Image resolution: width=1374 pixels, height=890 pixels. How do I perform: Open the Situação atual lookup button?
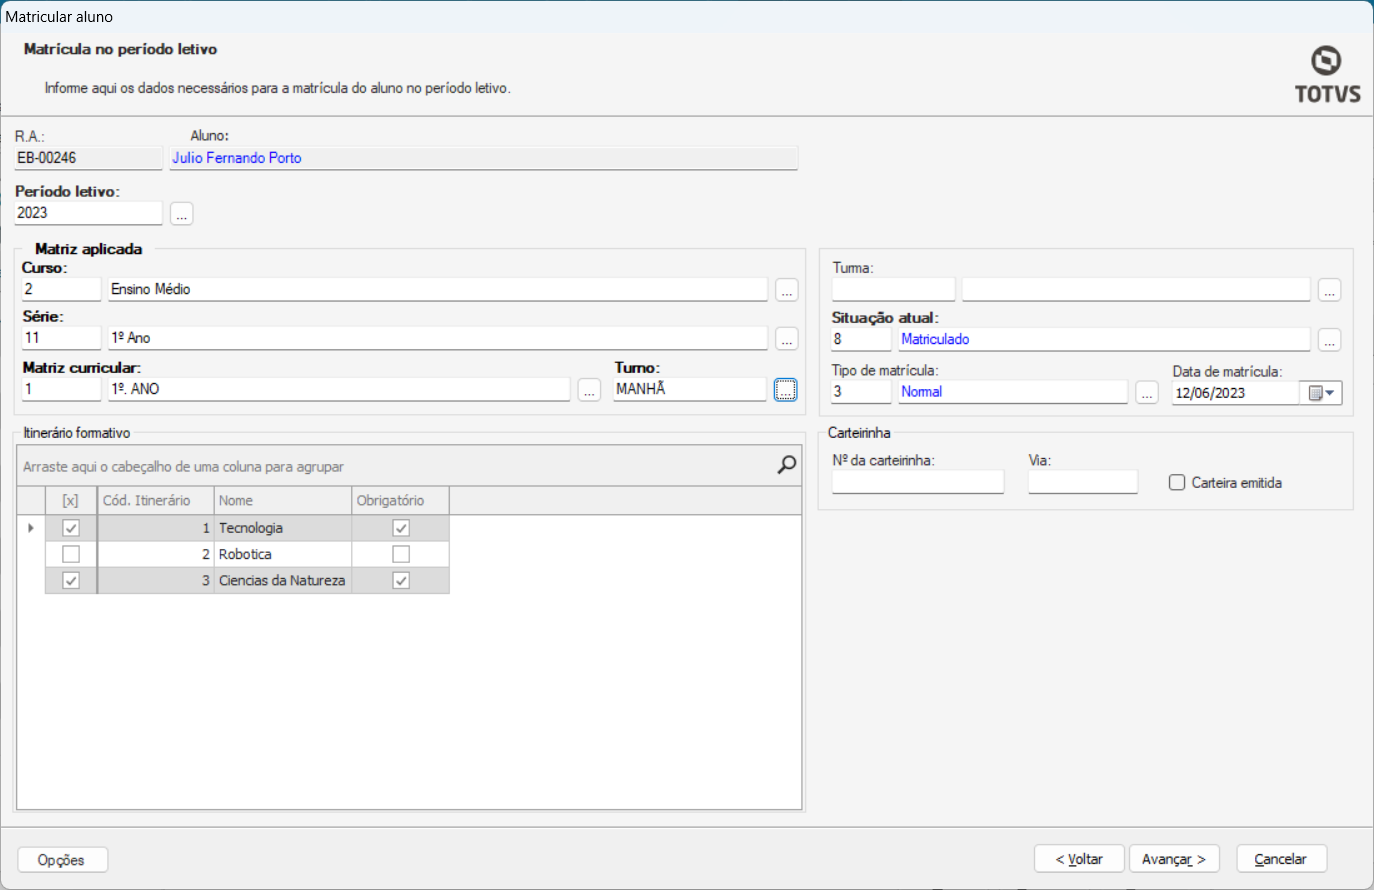1329,340
